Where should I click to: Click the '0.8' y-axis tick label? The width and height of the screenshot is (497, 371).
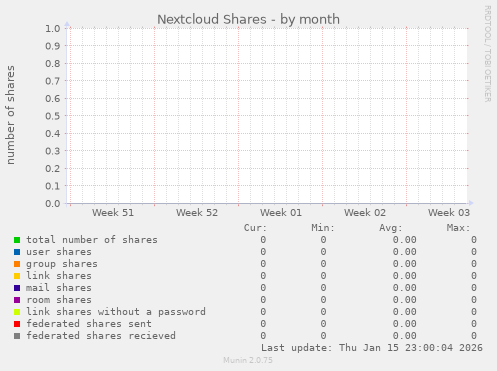[x=53, y=63]
